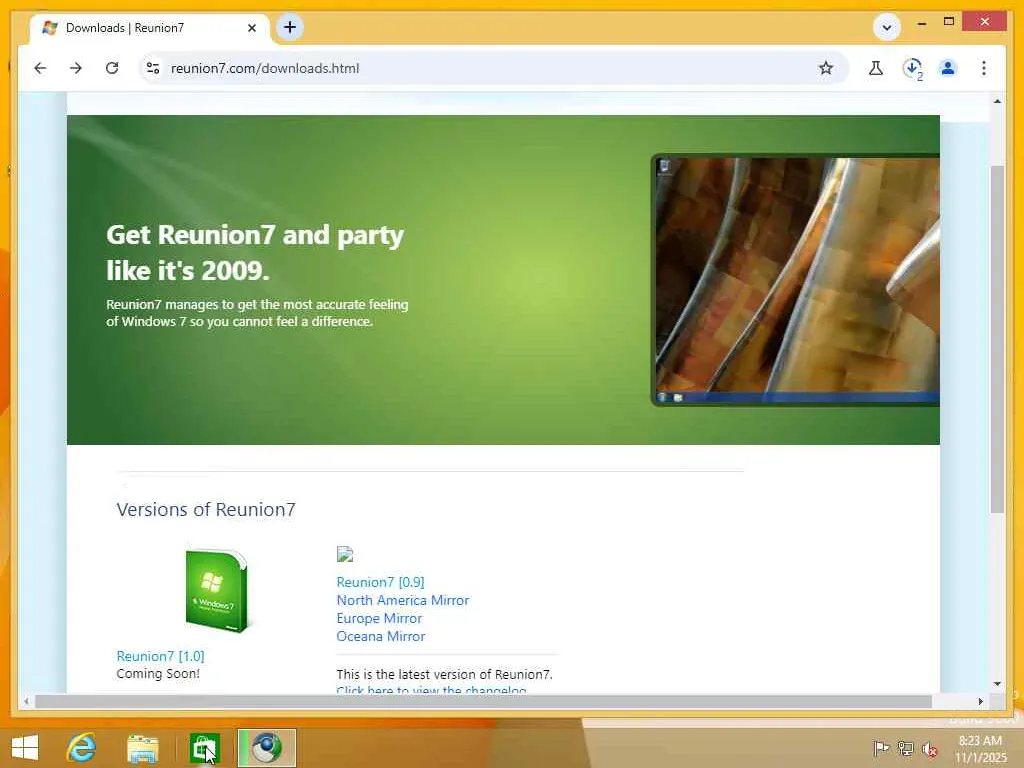1024x768 pixels.
Task: View the changelog link
Action: (x=431, y=690)
